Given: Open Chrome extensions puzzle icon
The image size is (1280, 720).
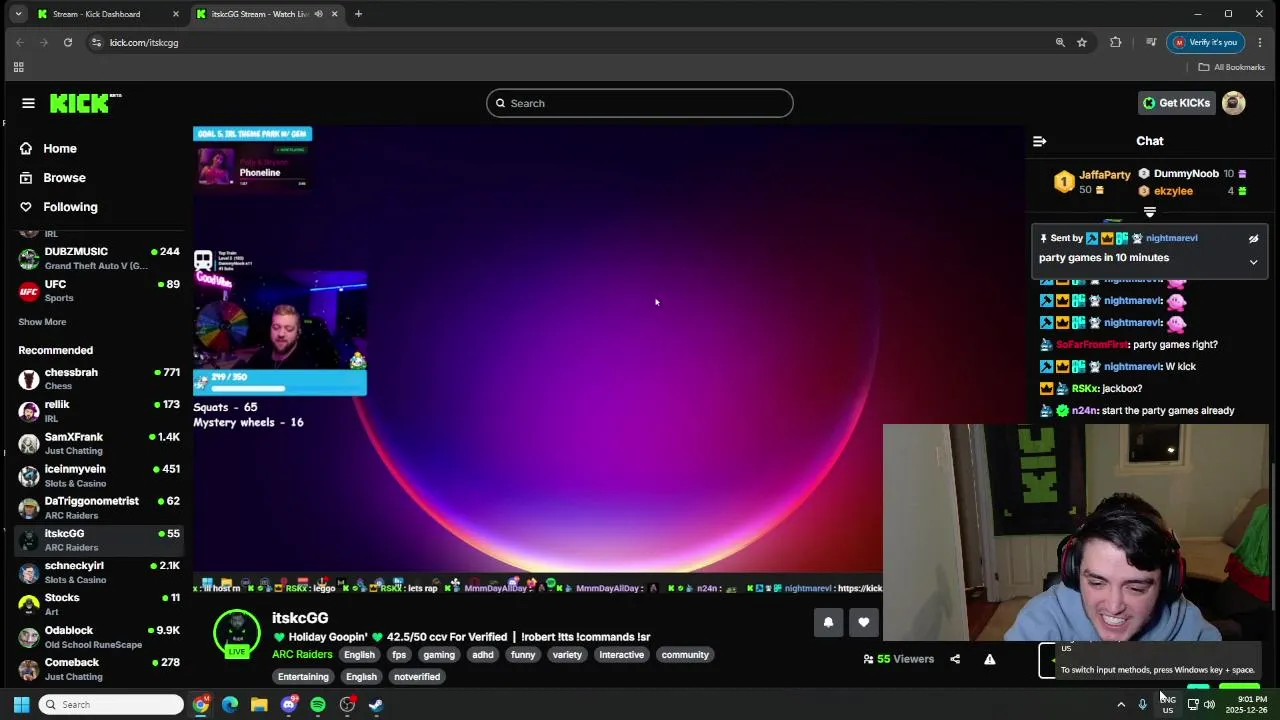Looking at the screenshot, I should pyautogui.click(x=1116, y=42).
